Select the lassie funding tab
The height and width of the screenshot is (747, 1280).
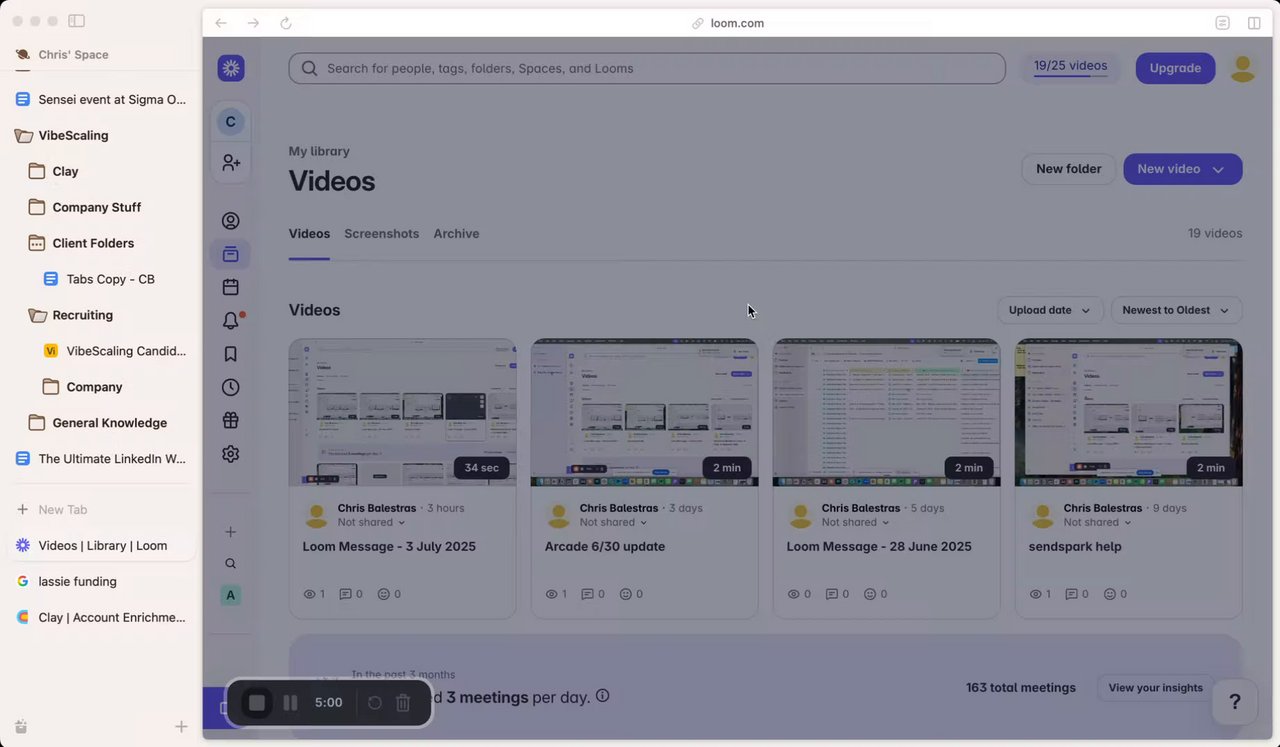pos(100,582)
